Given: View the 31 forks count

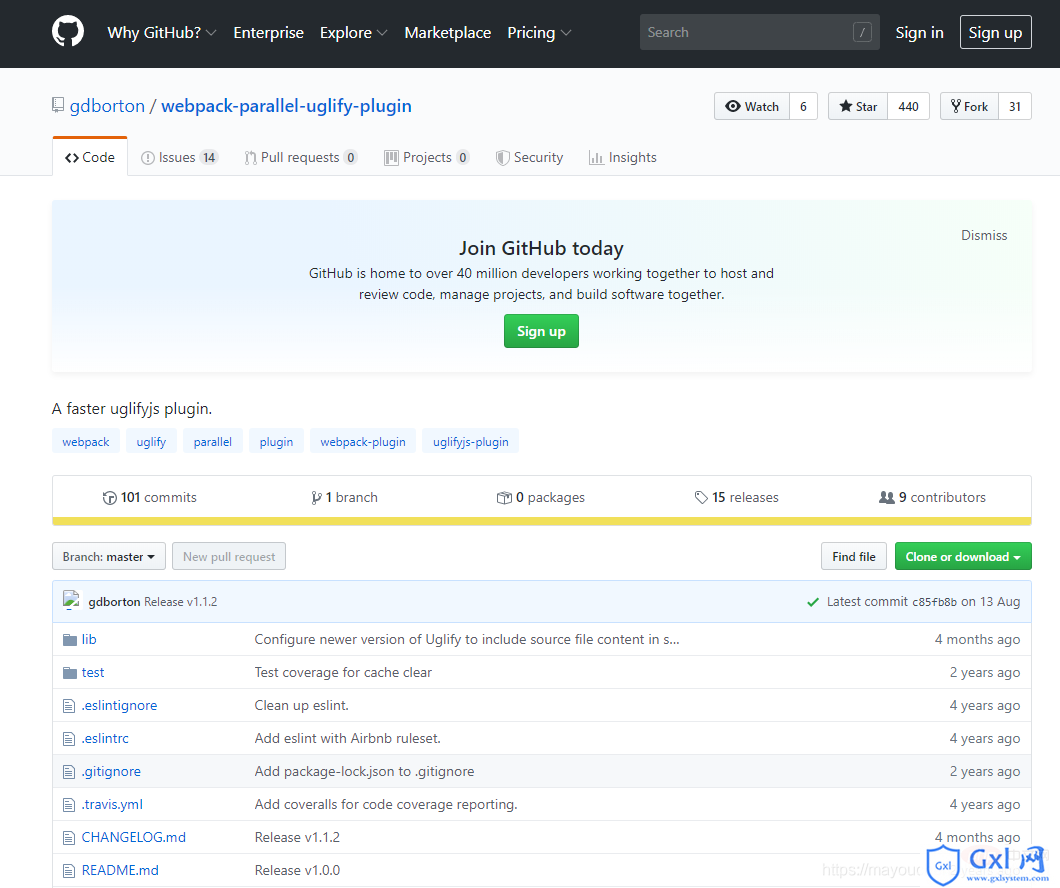Looking at the screenshot, I should (1015, 106).
